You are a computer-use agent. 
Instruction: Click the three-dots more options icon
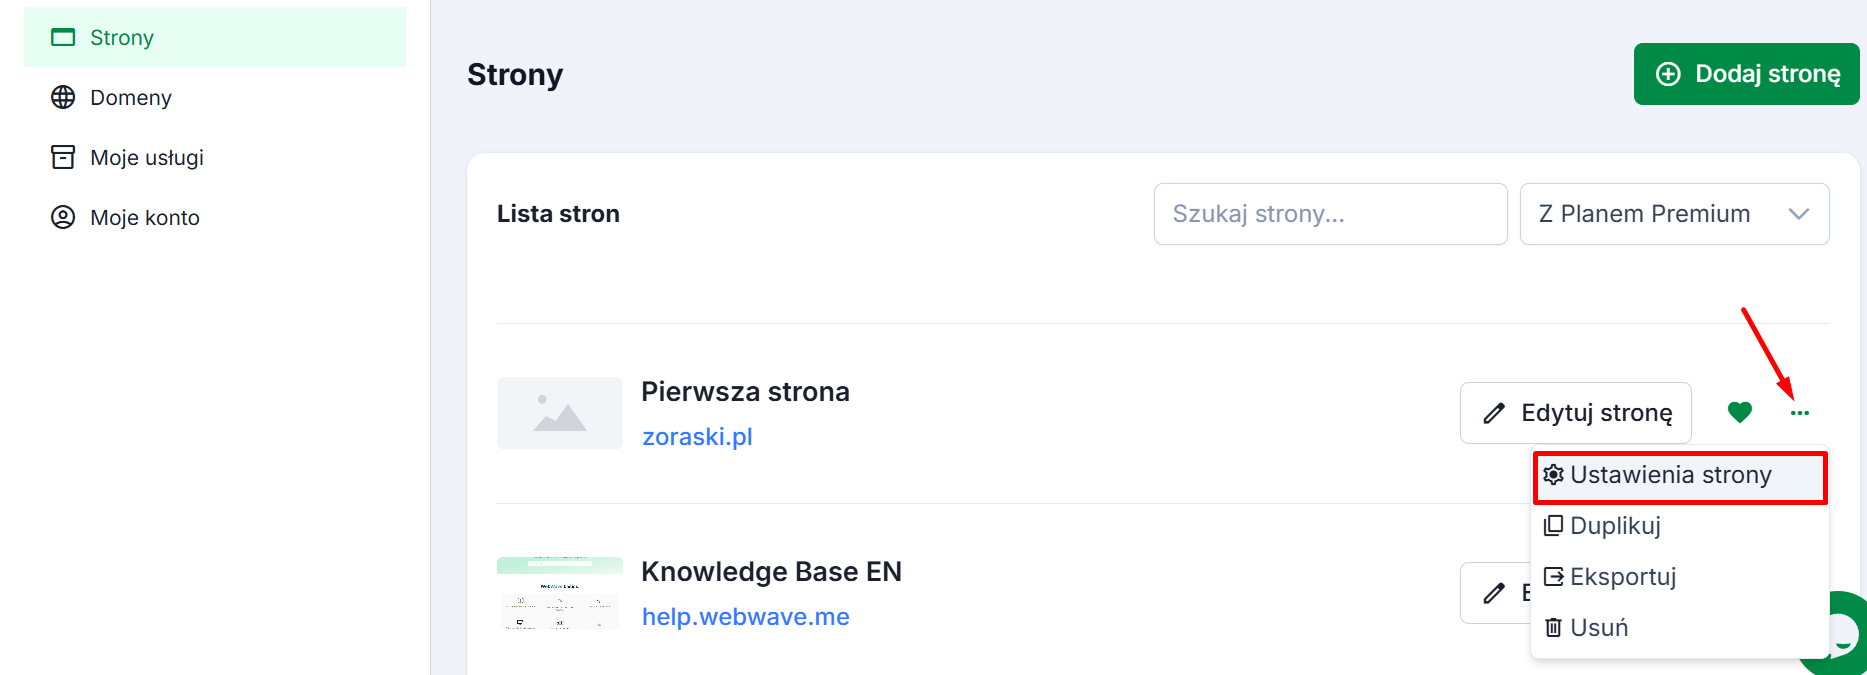coord(1799,413)
